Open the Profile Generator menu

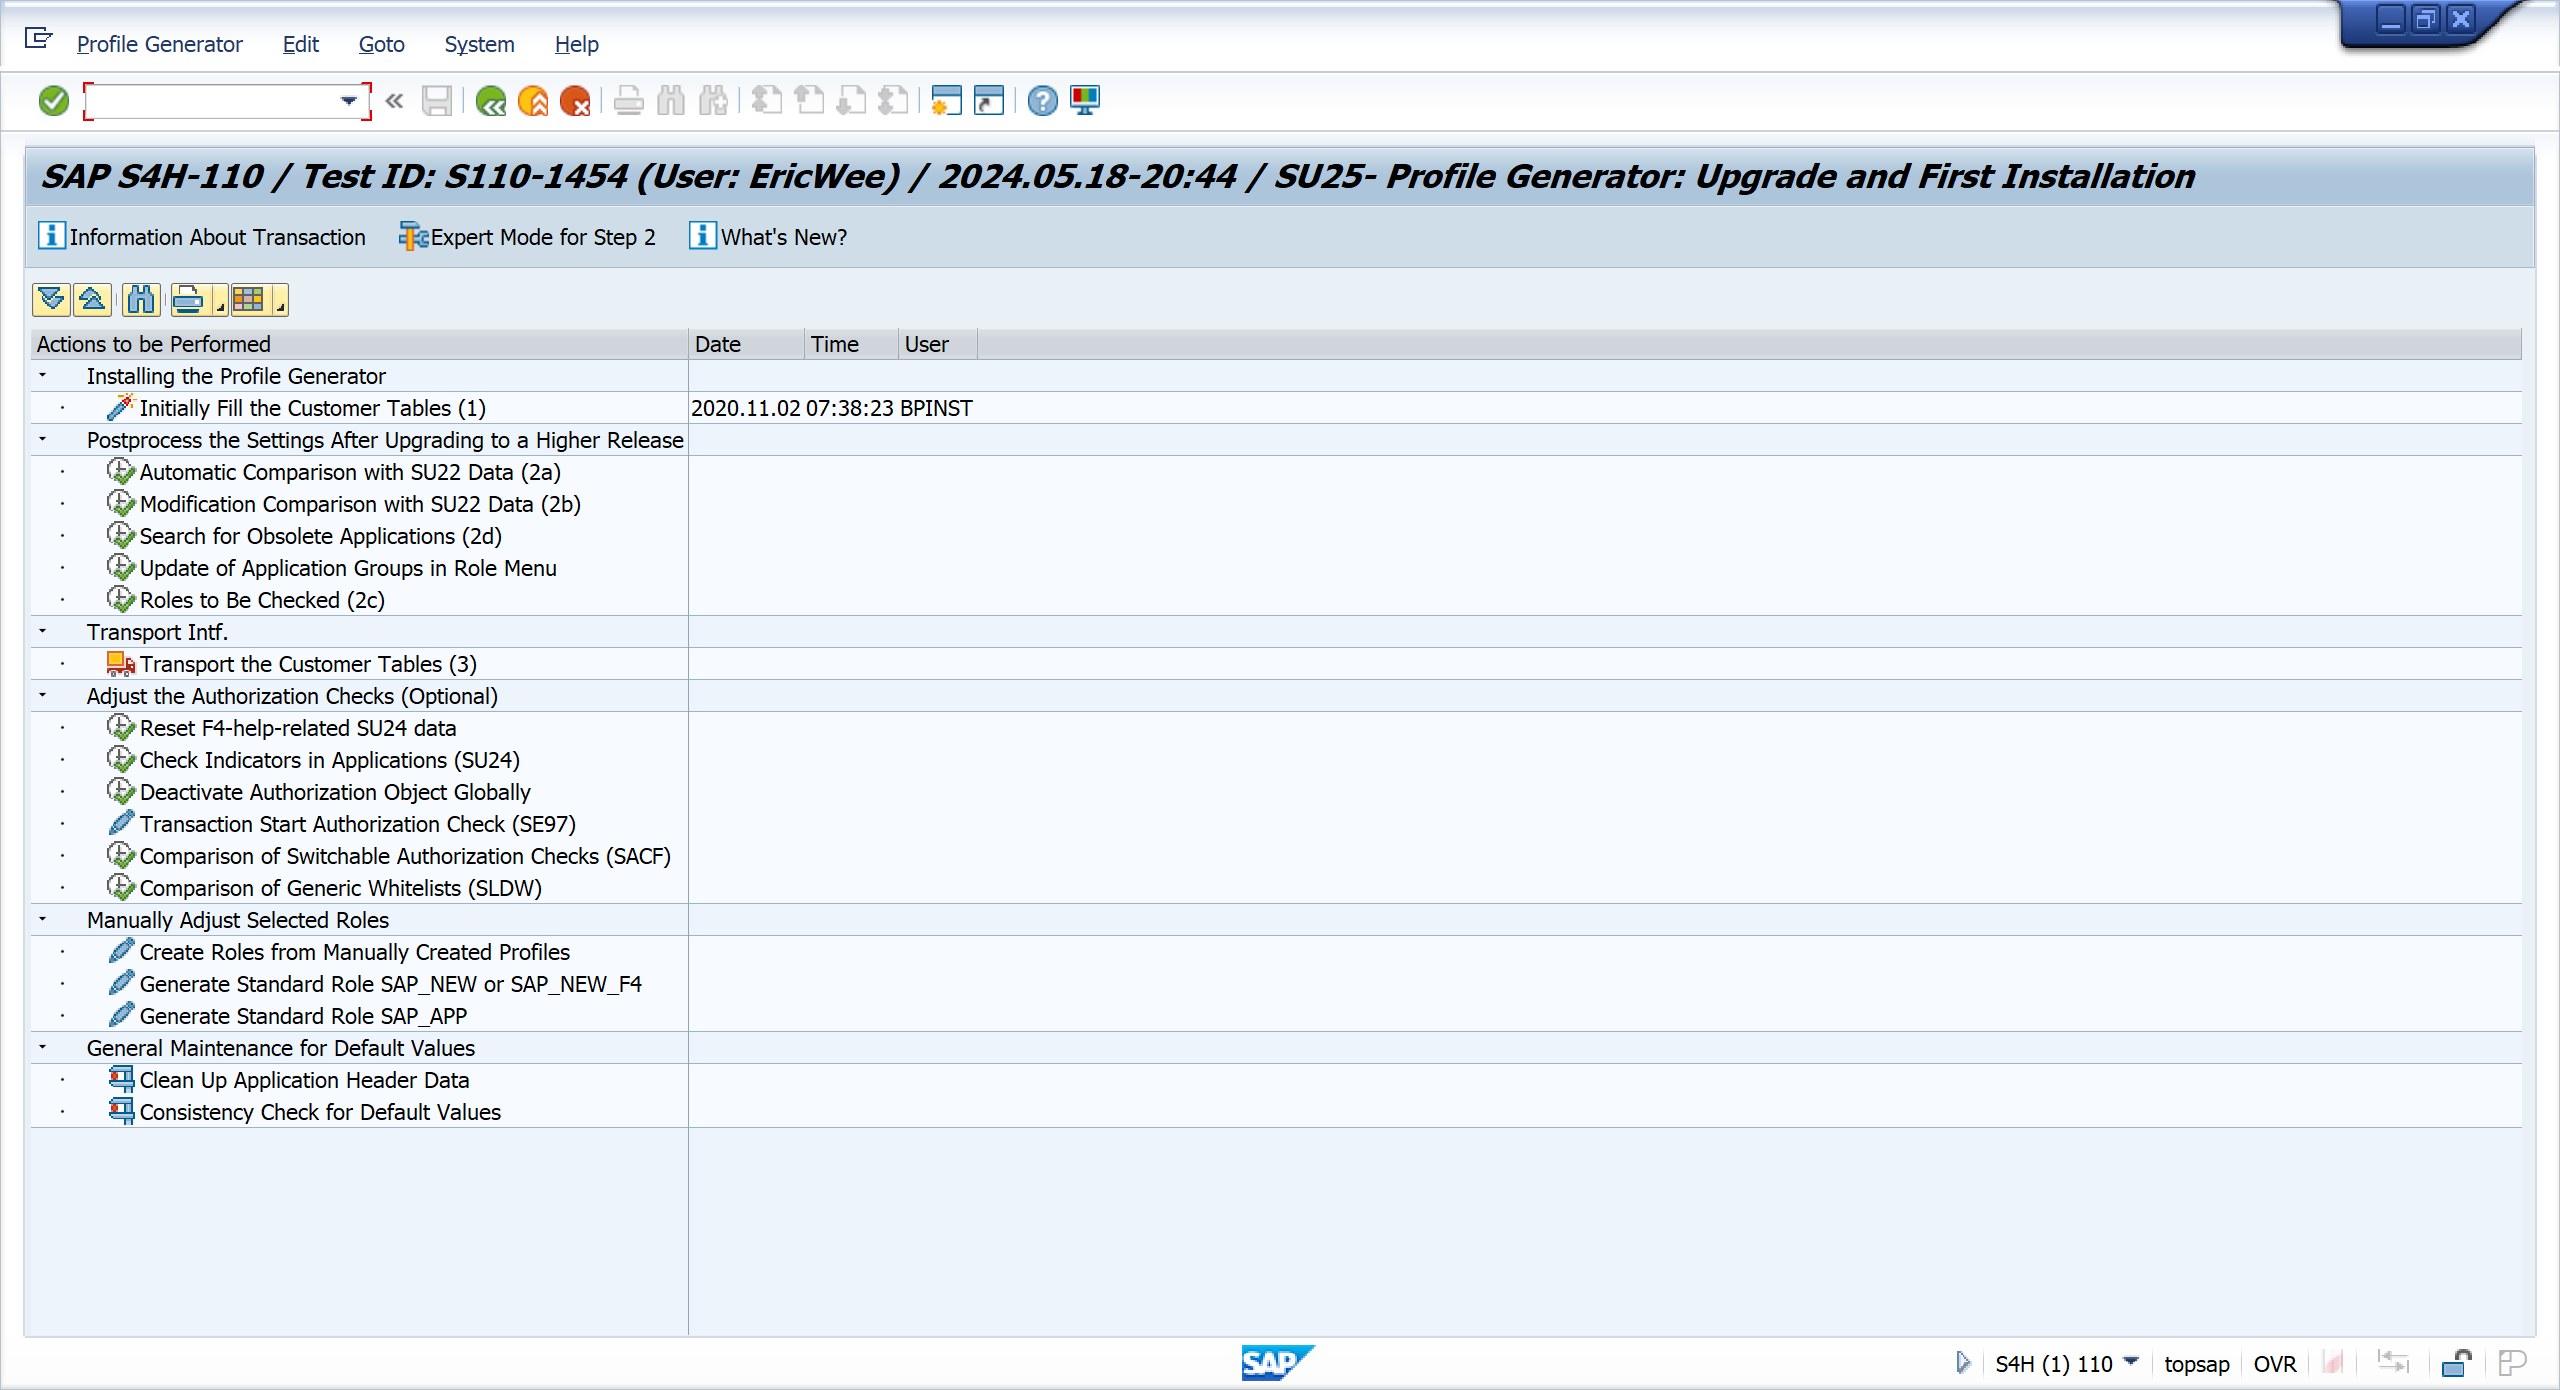tap(159, 44)
